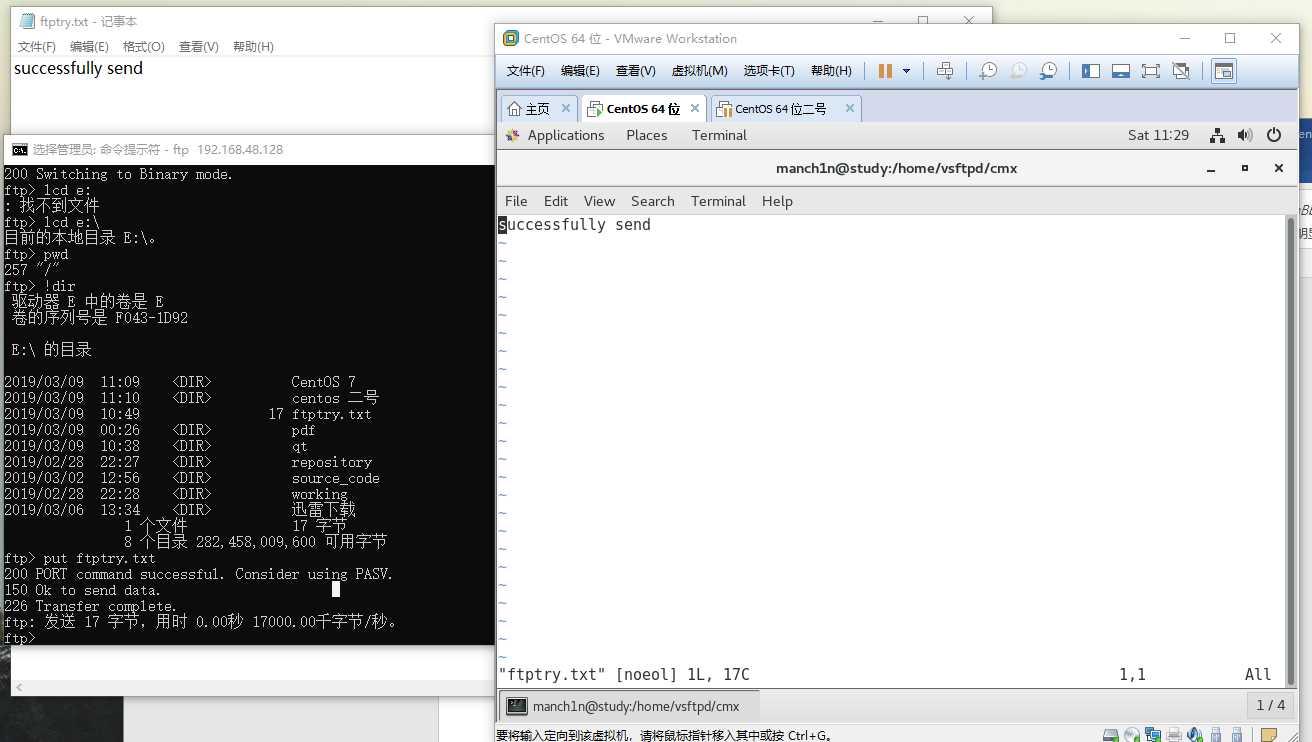Open Notepad 编辑(E) menu

[x=89, y=46]
